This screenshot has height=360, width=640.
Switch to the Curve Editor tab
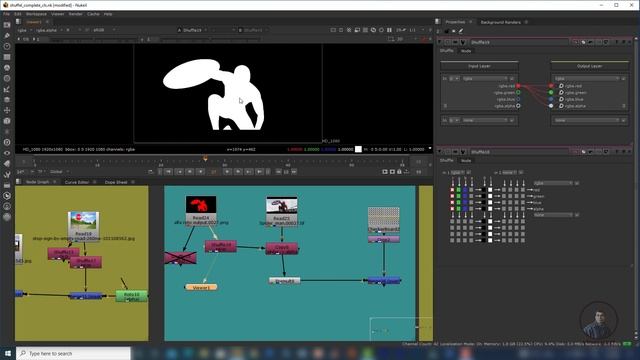(x=77, y=182)
